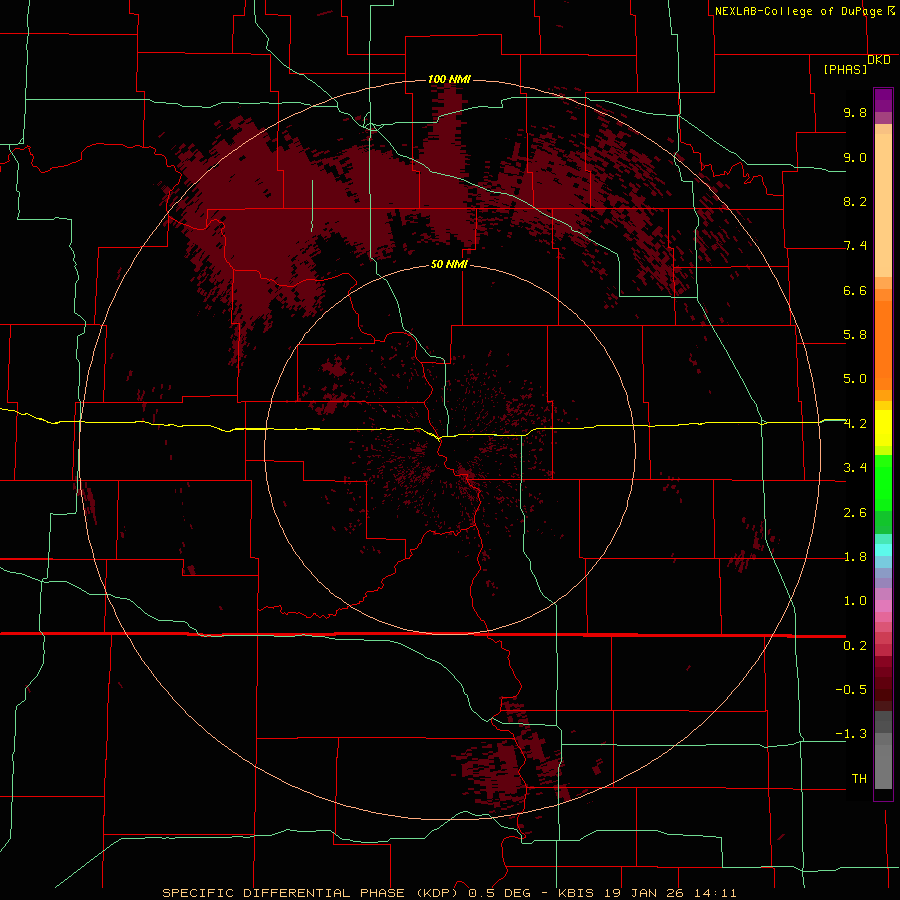Click the 1.0 value on color scale
The image size is (900, 900).
coord(855,601)
